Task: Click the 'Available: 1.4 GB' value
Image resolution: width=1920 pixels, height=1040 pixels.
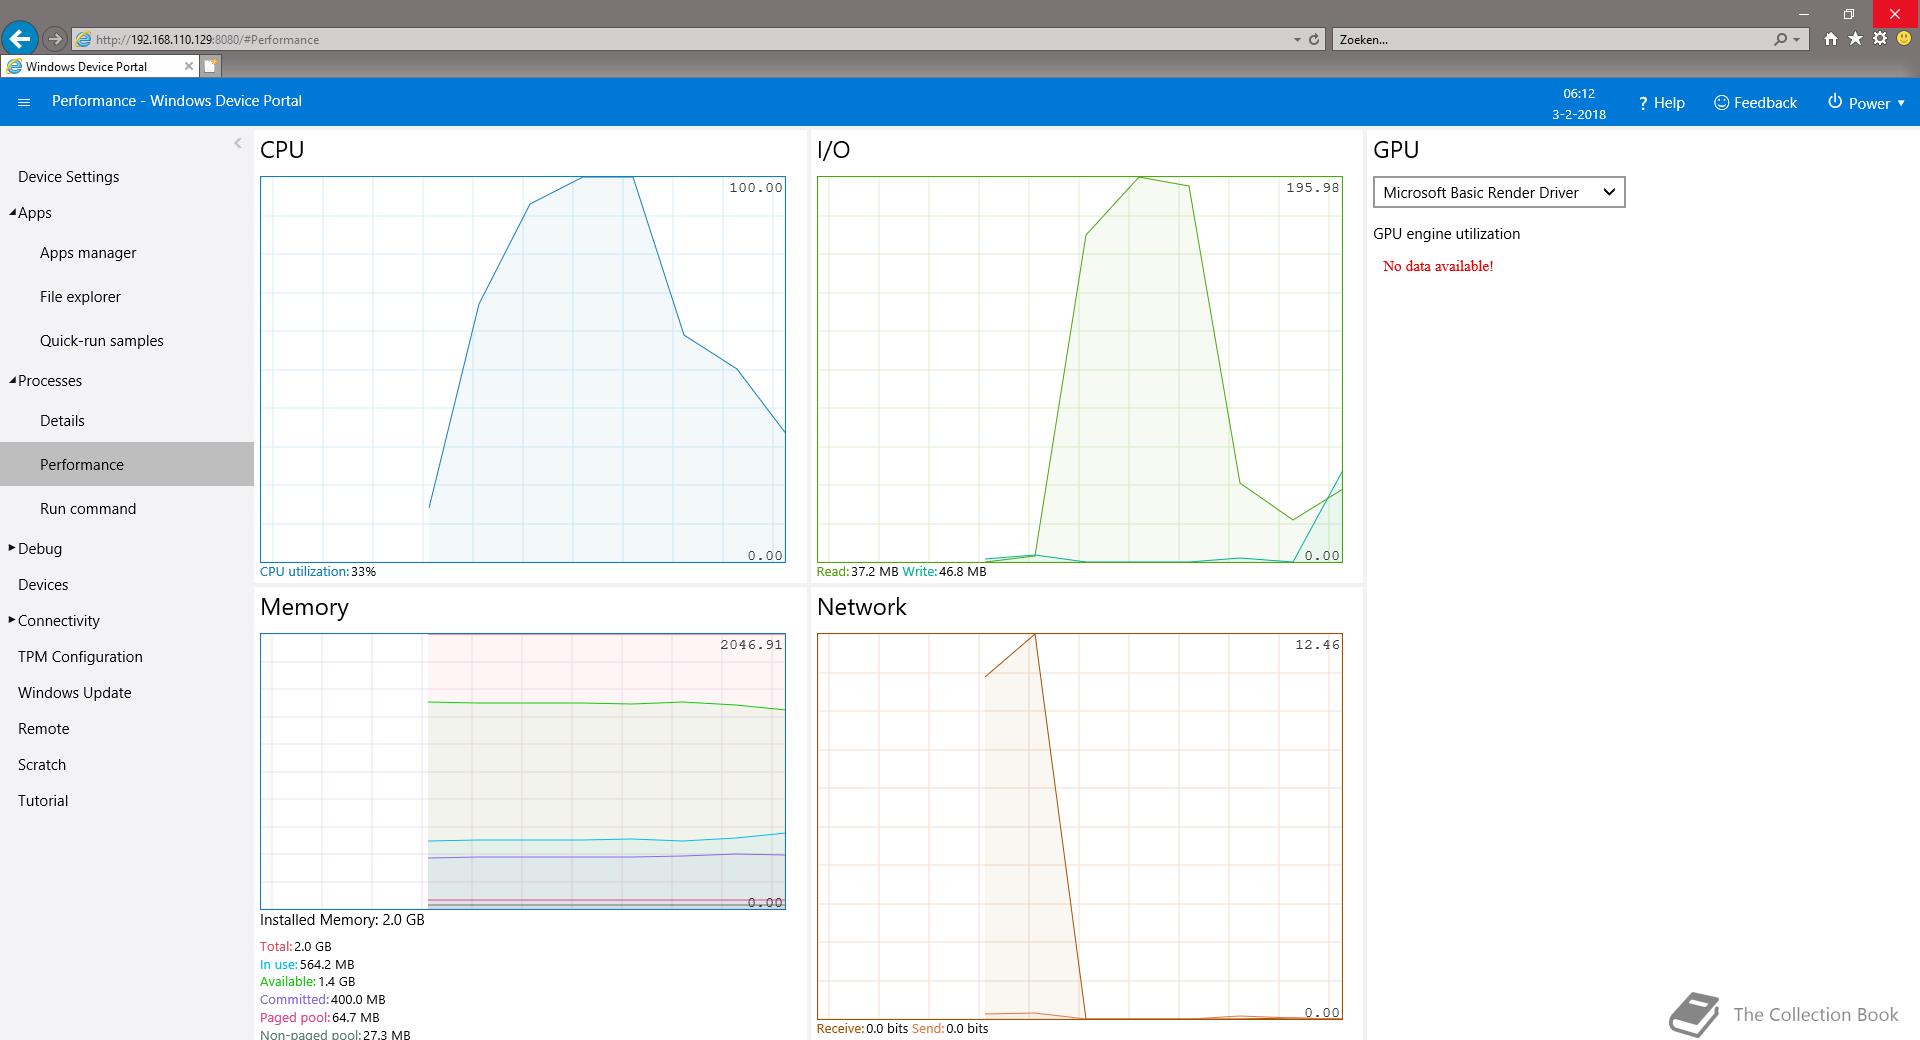Action: point(307,982)
